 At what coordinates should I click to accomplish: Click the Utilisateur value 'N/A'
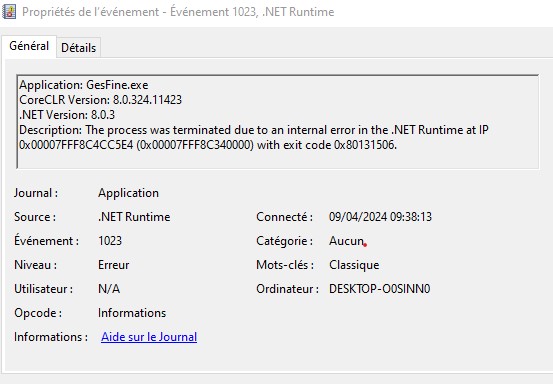109,289
